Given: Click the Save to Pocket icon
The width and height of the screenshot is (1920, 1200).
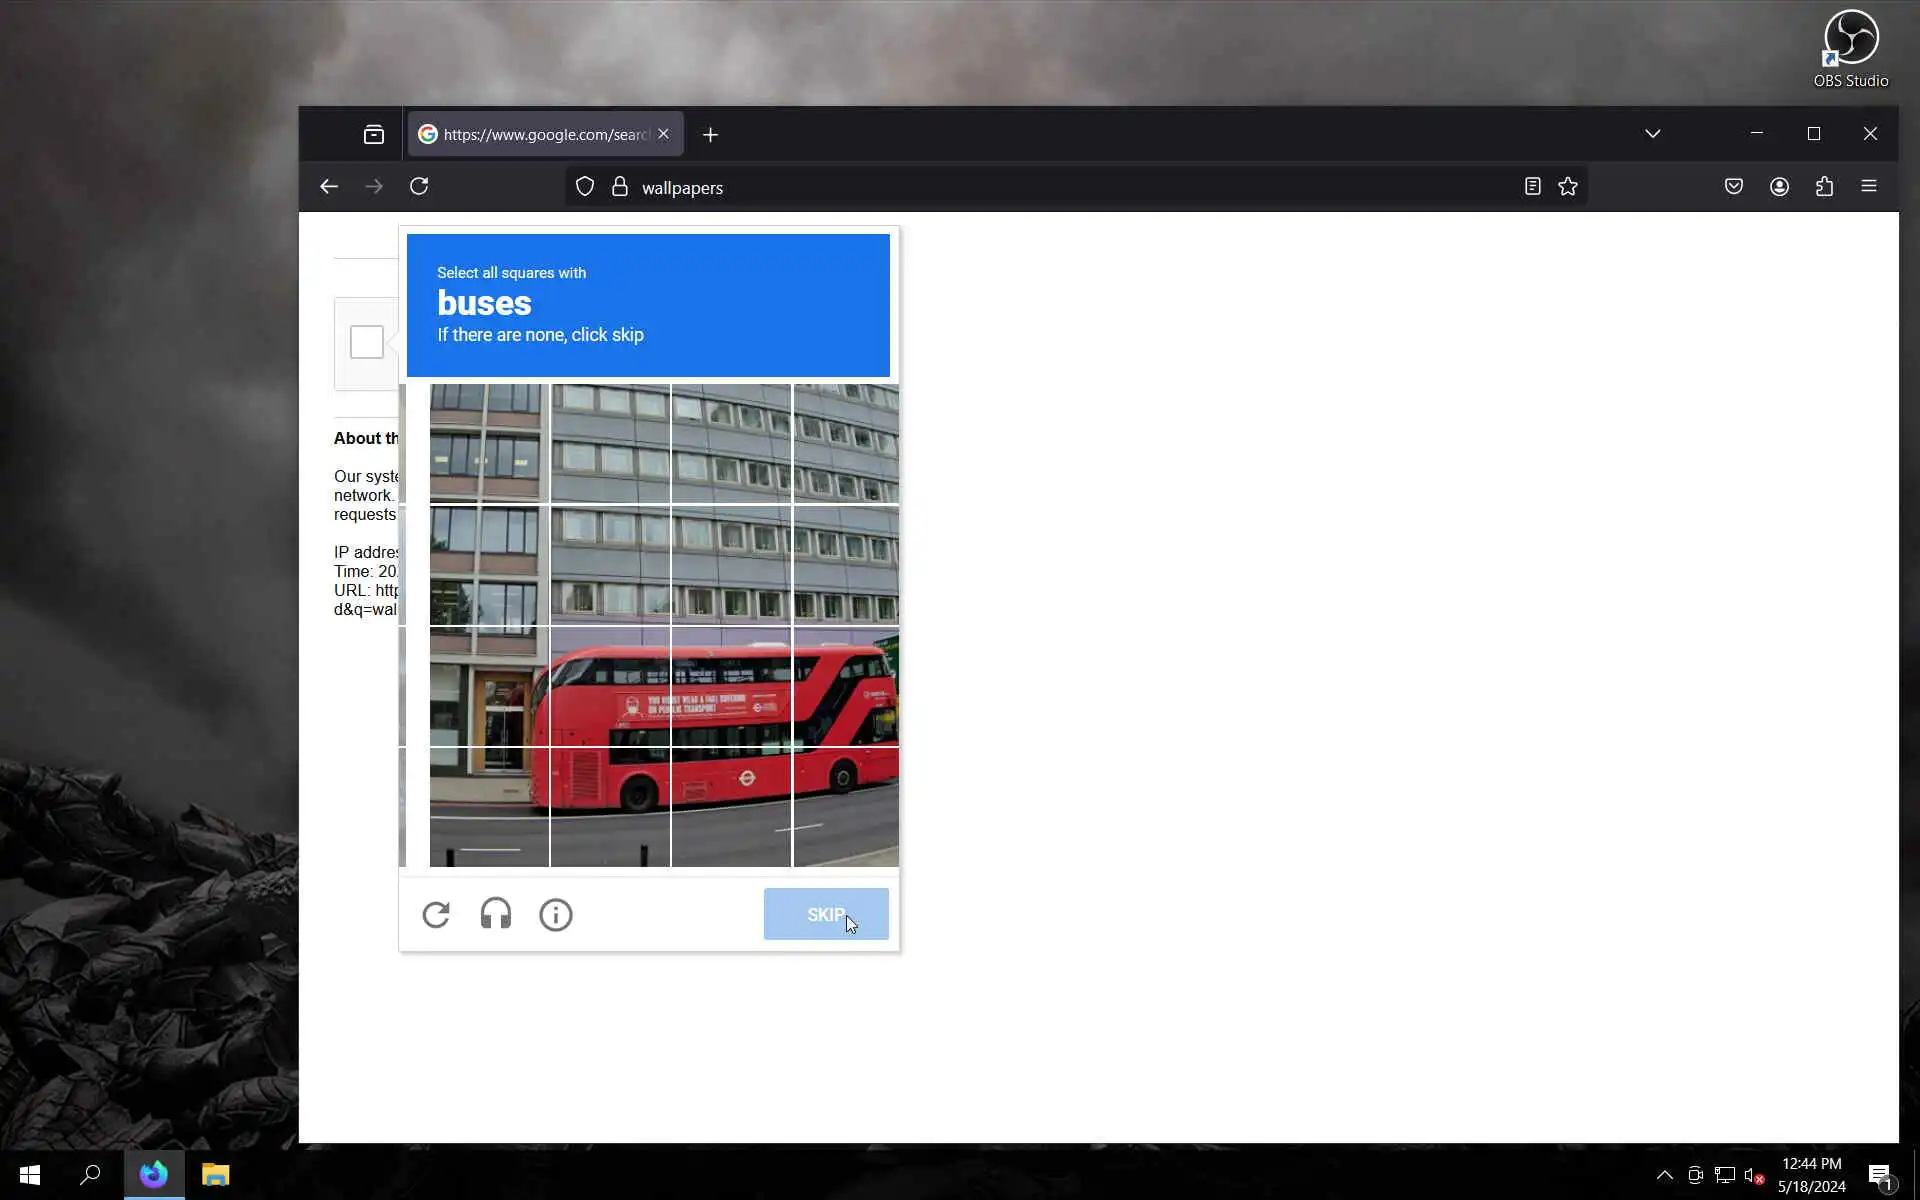Looking at the screenshot, I should 1734,187.
